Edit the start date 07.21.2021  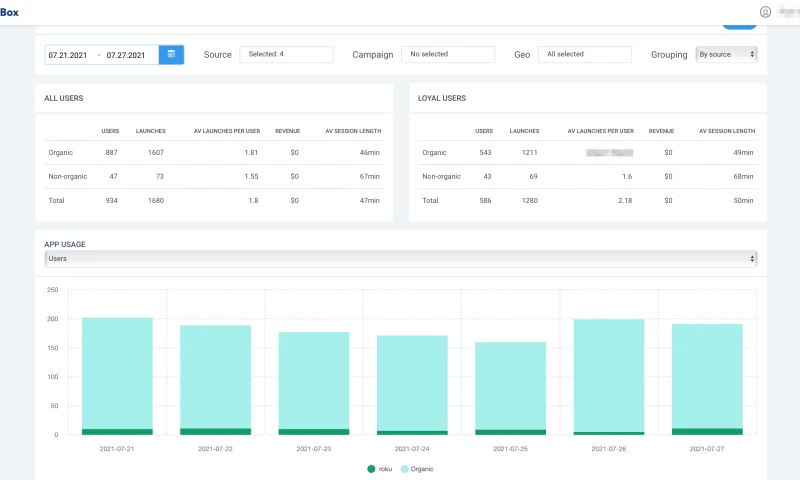69,54
